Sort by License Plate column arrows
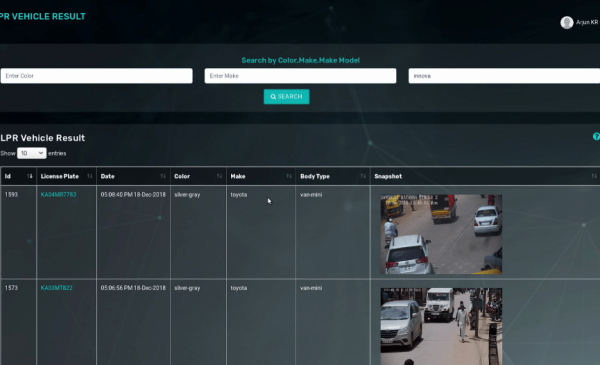The width and height of the screenshot is (600, 365). (x=90, y=176)
